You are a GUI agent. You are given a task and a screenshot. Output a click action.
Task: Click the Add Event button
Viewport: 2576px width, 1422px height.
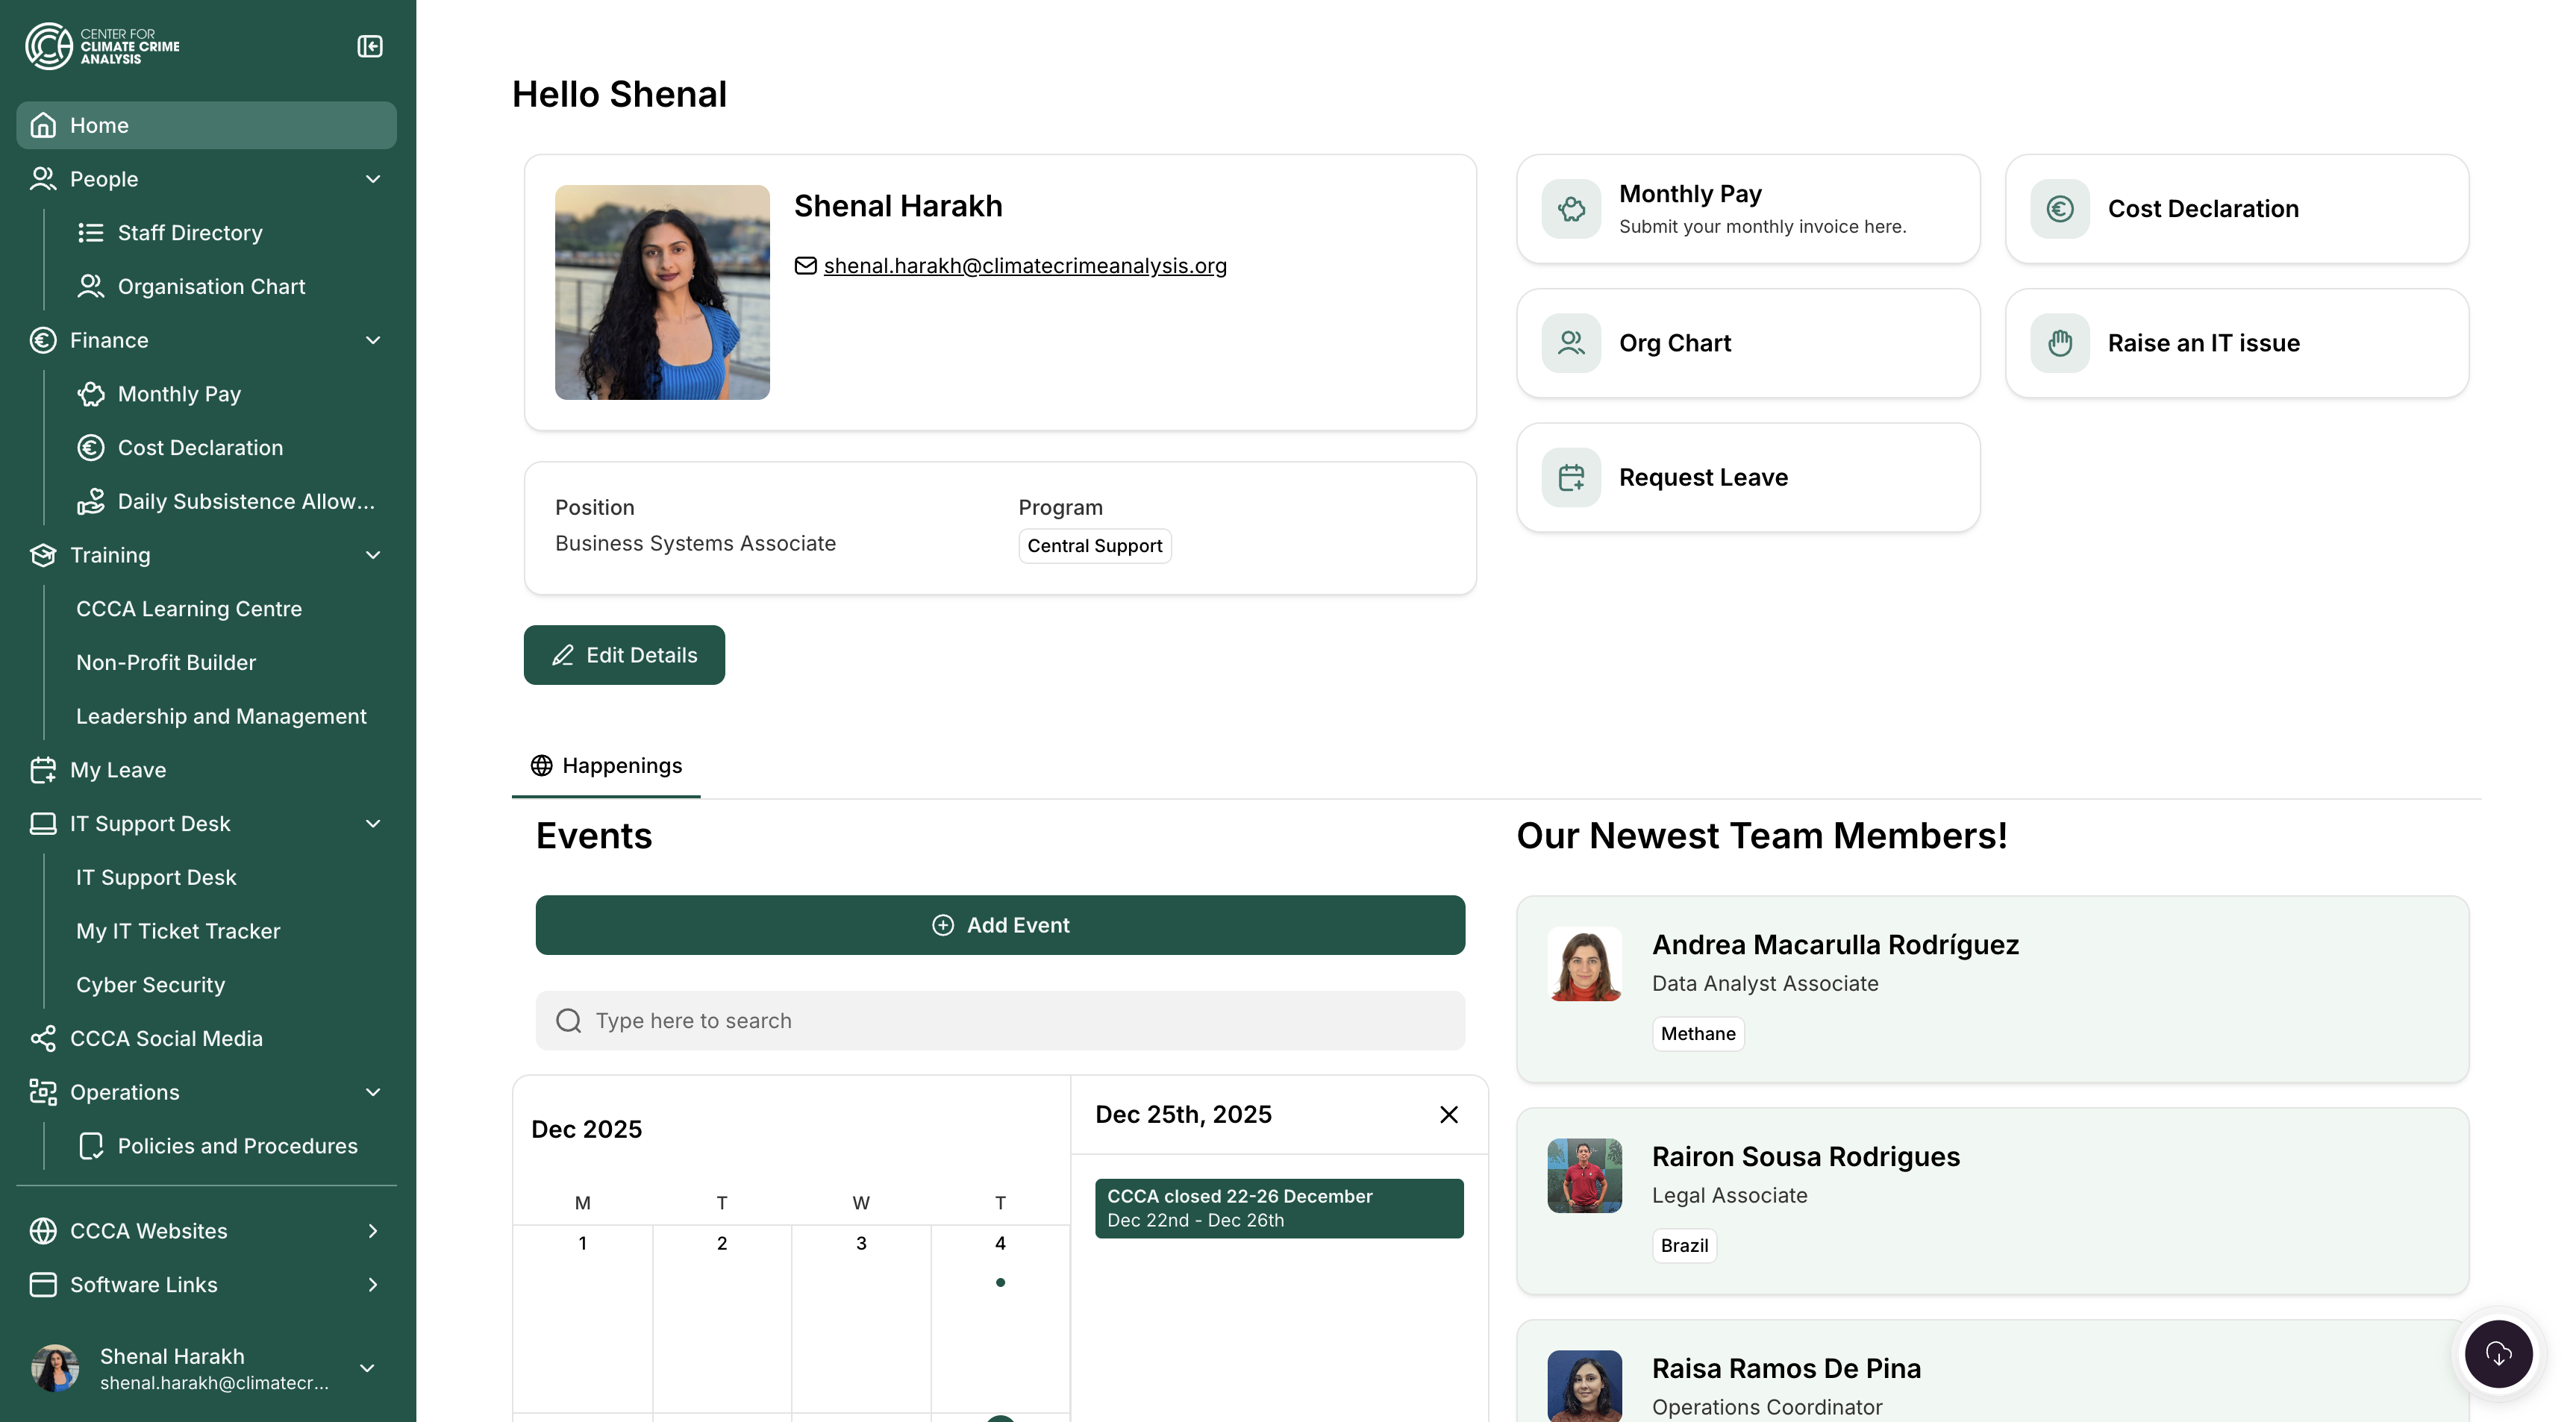coord(999,925)
